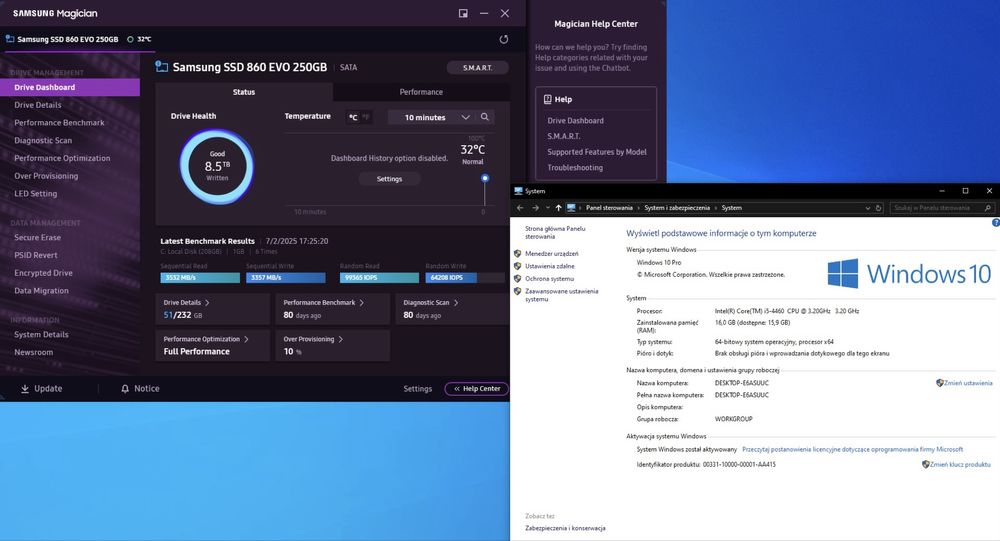Open PSID Revert in the sidebar
The image size is (1000, 541).
tap(36, 255)
